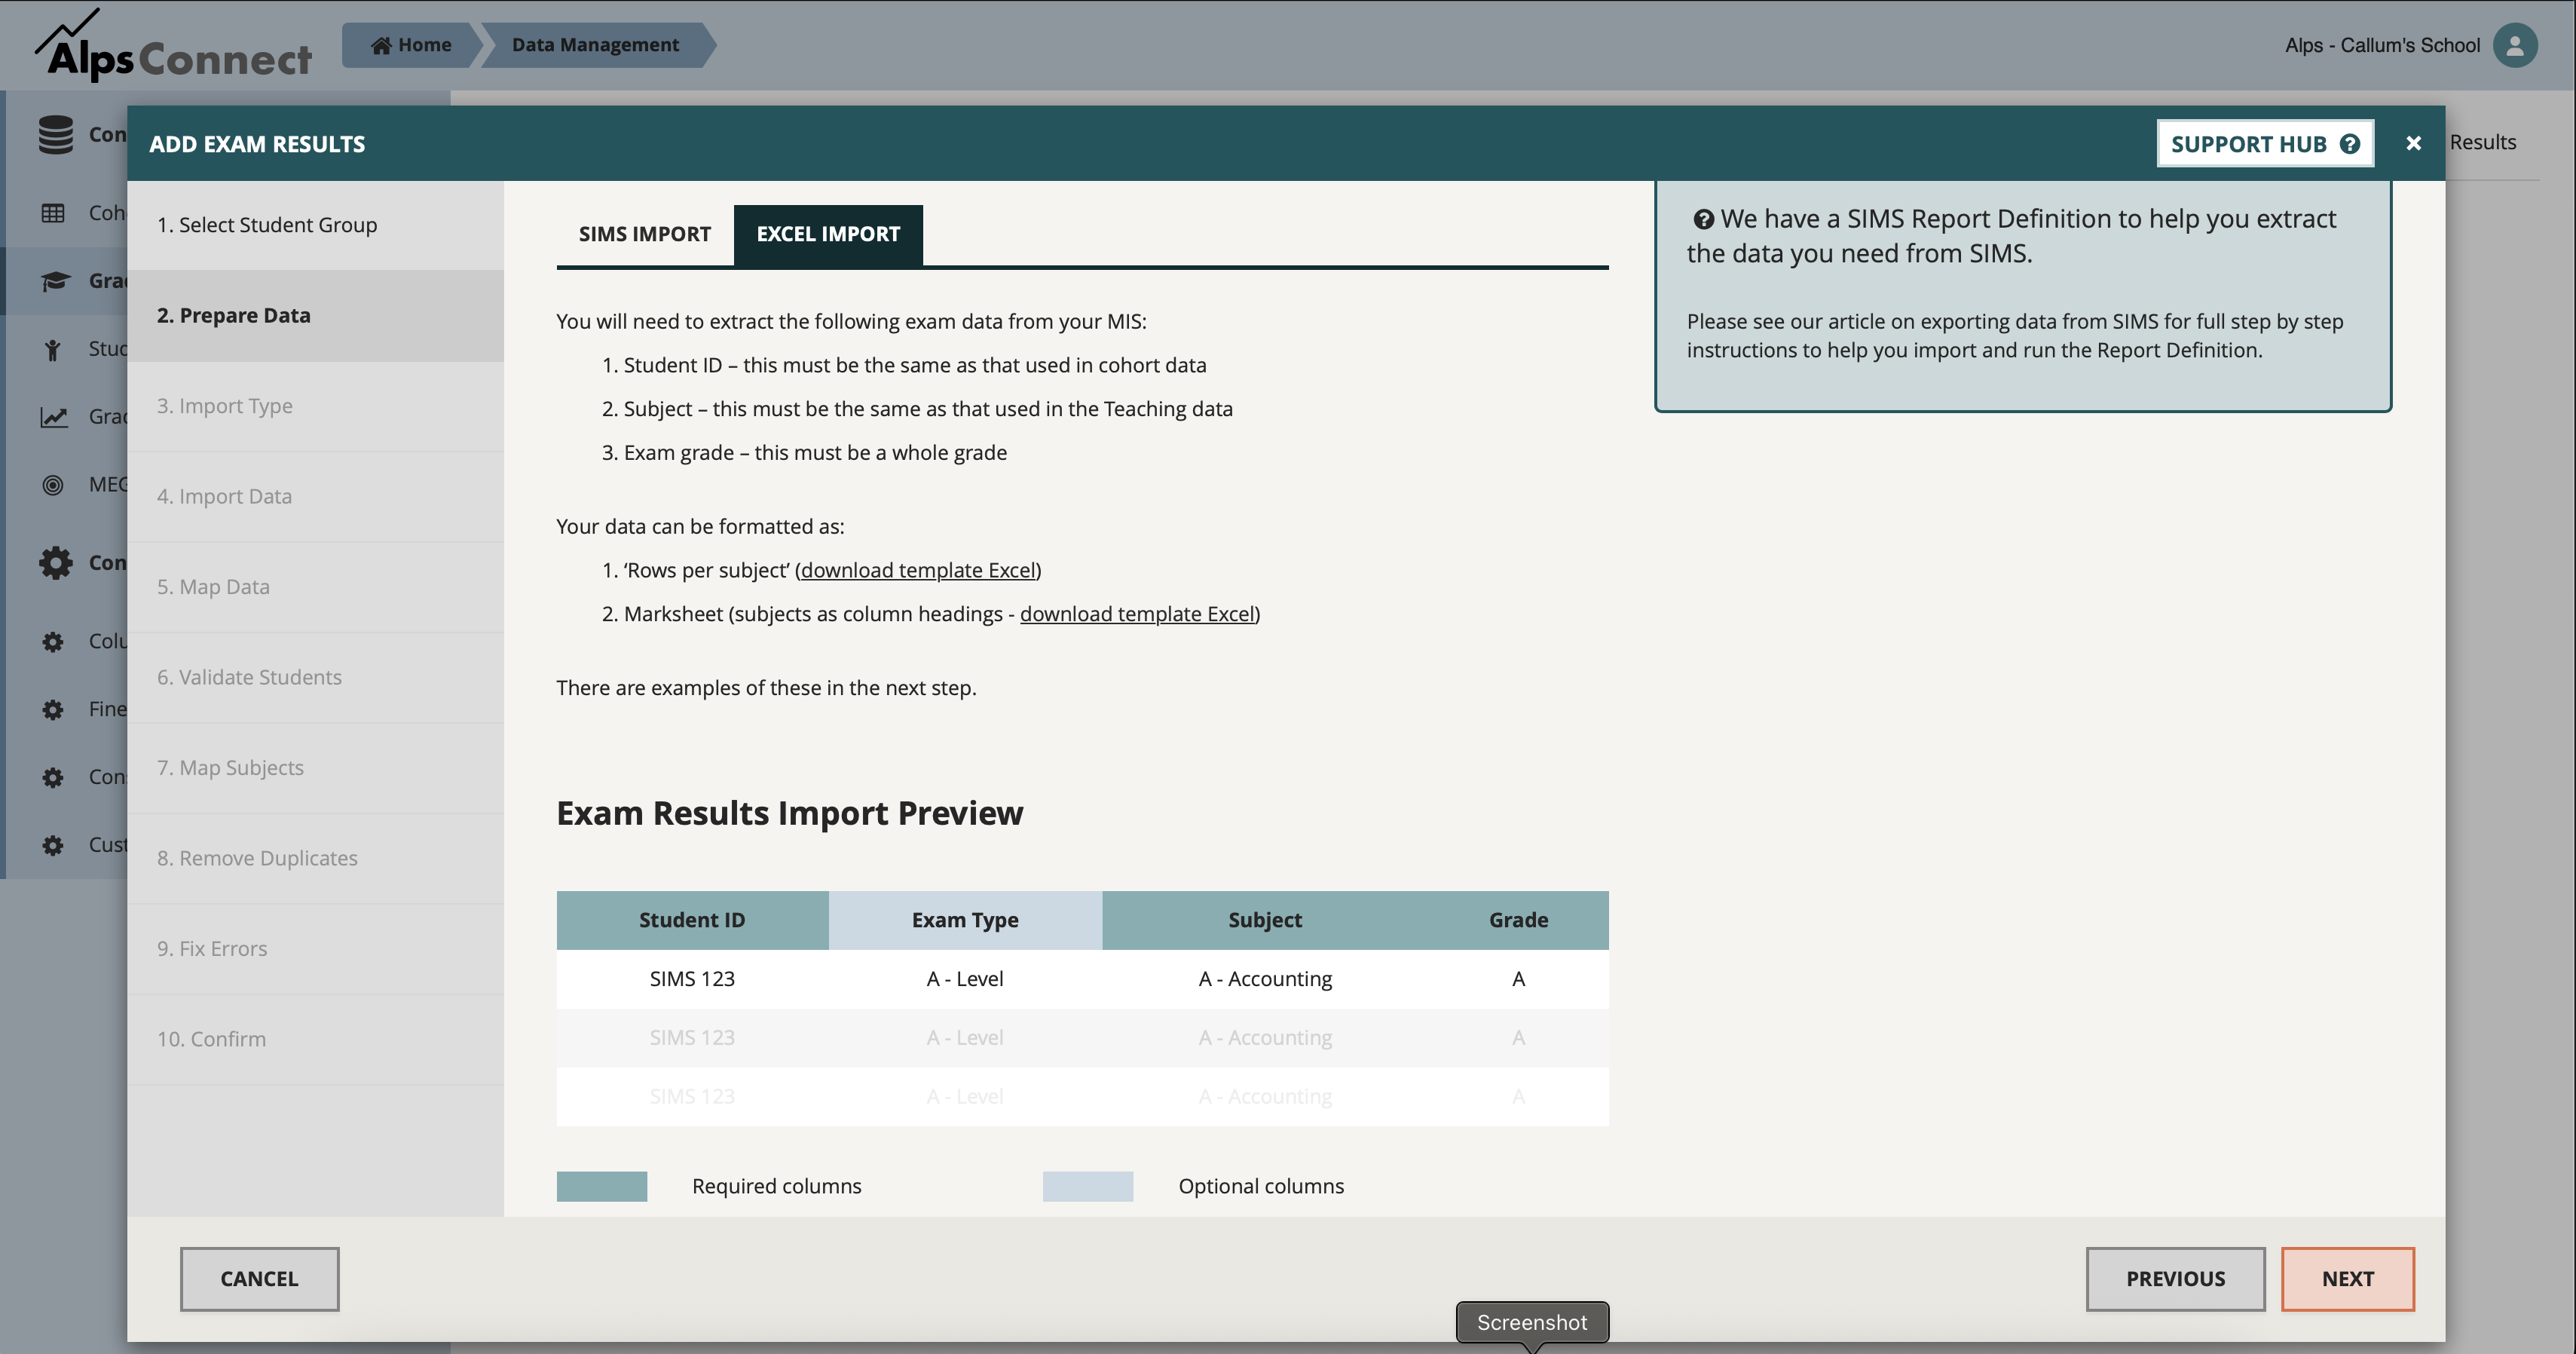Download the rows per subject template
Image resolution: width=2576 pixels, height=1354 pixels.
point(917,570)
